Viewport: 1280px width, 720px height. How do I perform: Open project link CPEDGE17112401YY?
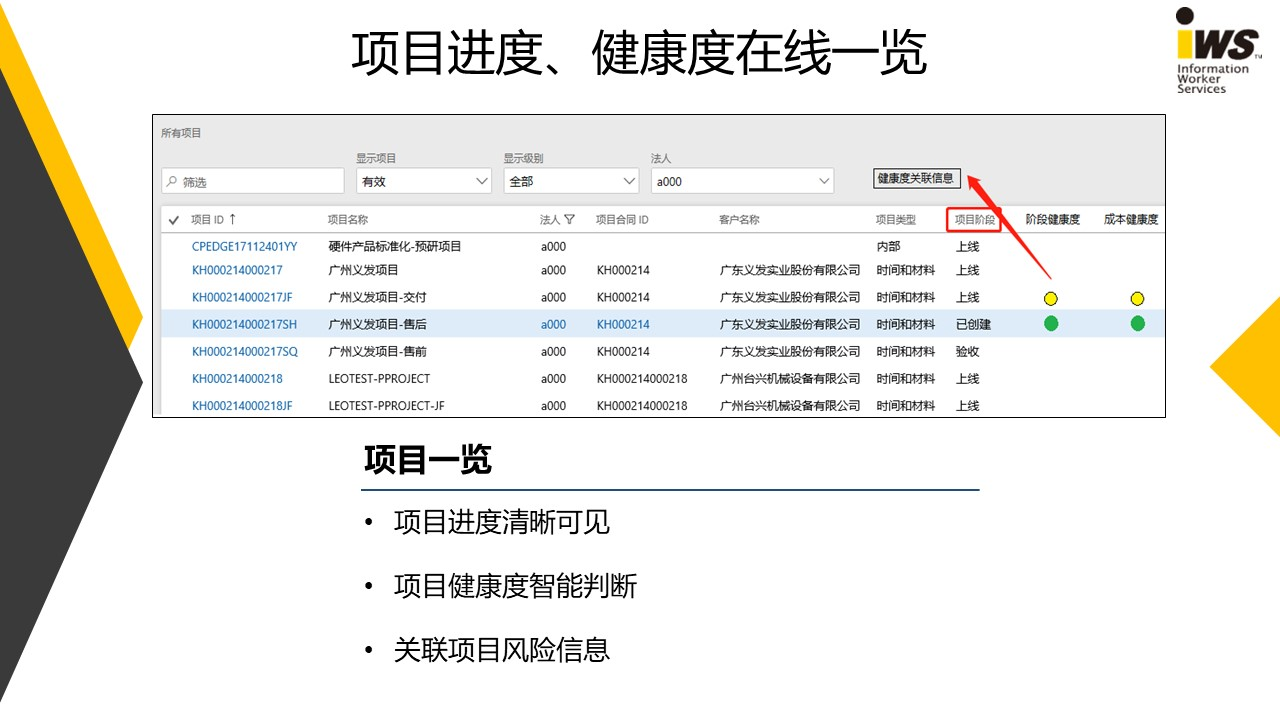[245, 246]
